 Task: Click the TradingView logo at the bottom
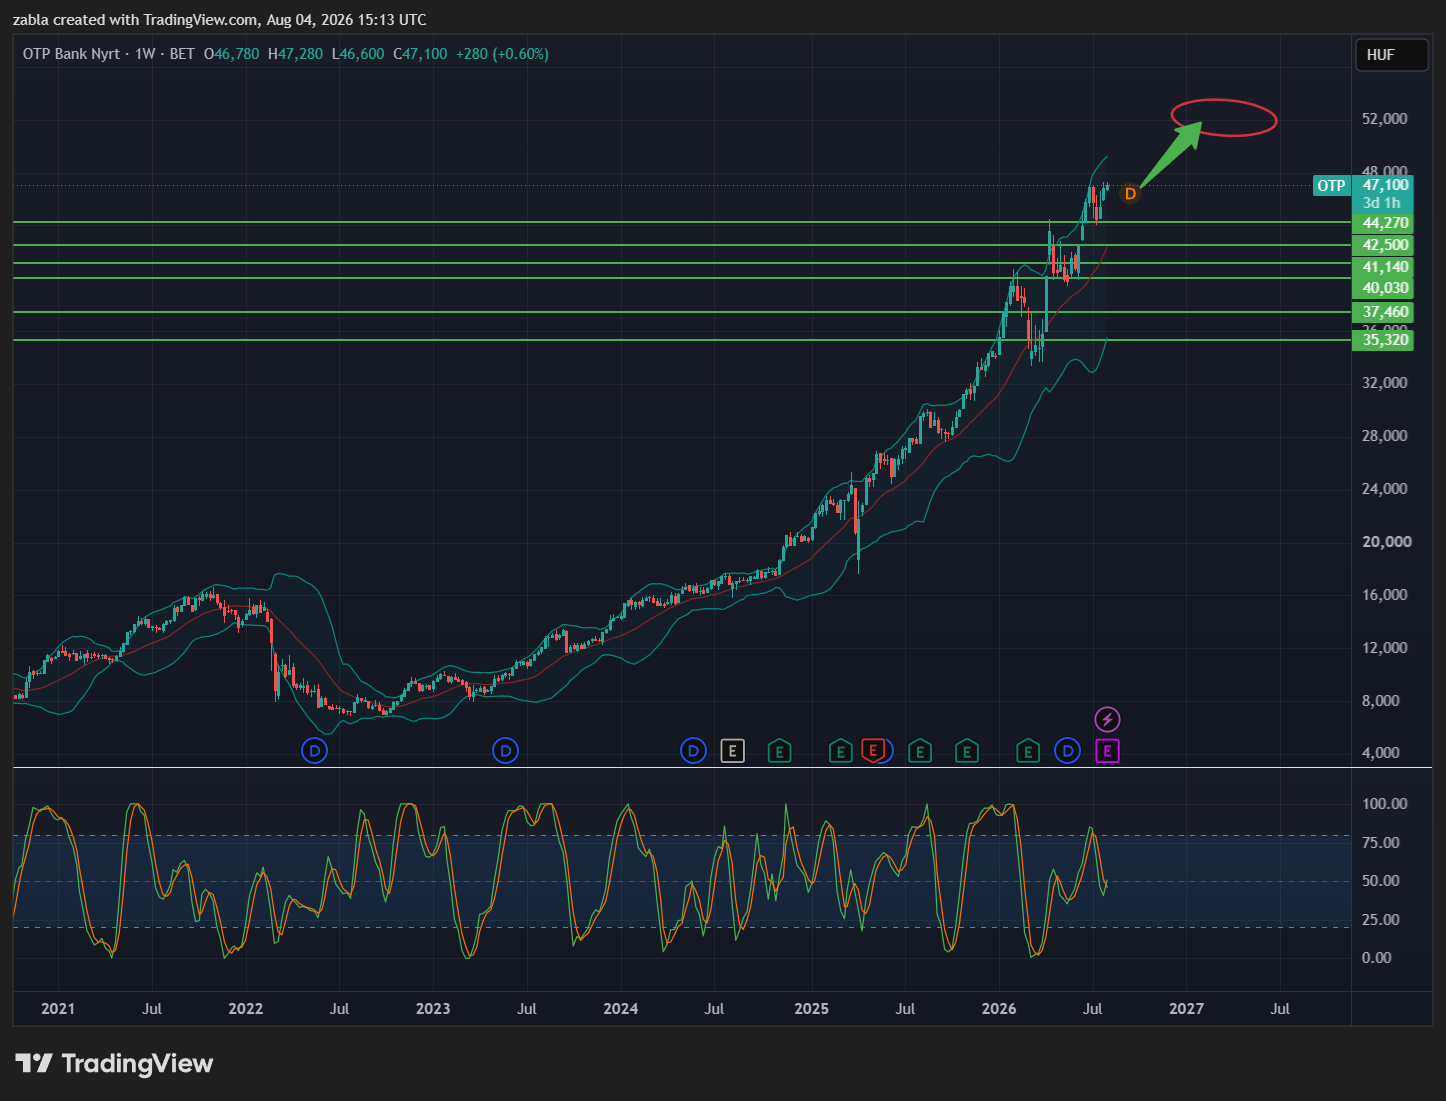[114, 1063]
